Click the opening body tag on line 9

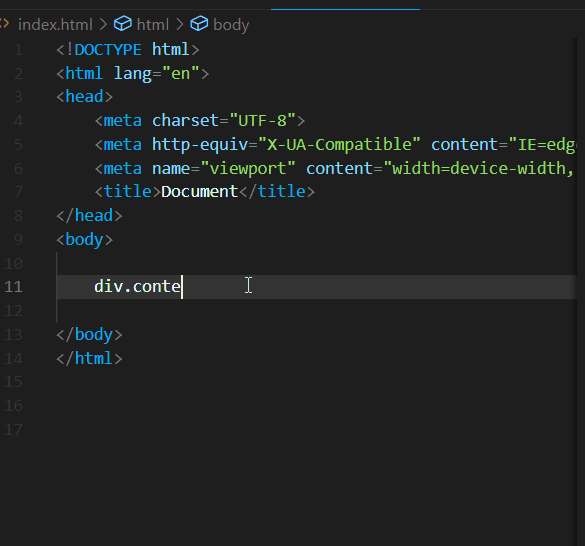pos(84,240)
